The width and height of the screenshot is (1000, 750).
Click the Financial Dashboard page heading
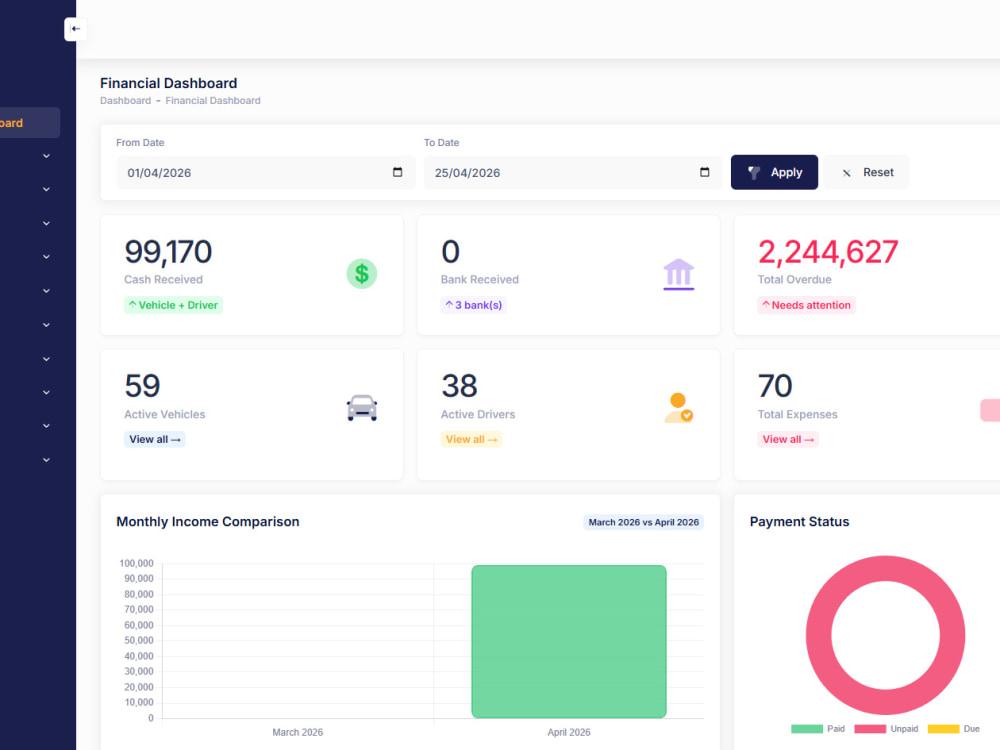168,83
